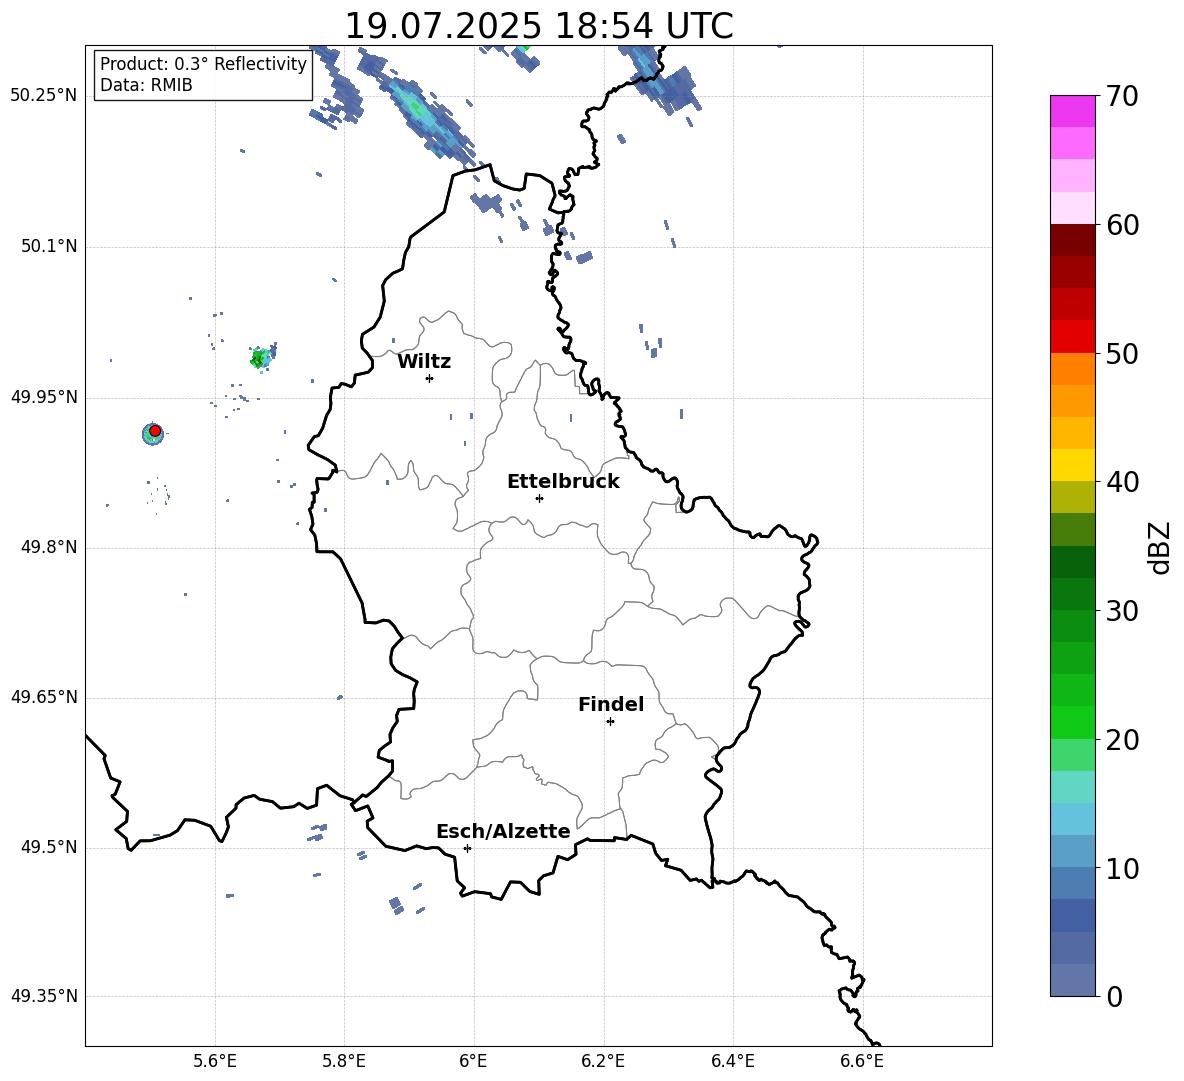Image resolution: width=1184 pixels, height=1081 pixels.
Task: Click the colorbar 50 tick label
Action: [x=1122, y=353]
